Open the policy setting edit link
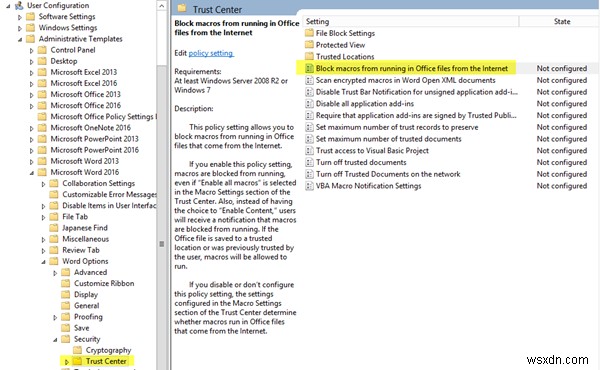 pos(211,53)
